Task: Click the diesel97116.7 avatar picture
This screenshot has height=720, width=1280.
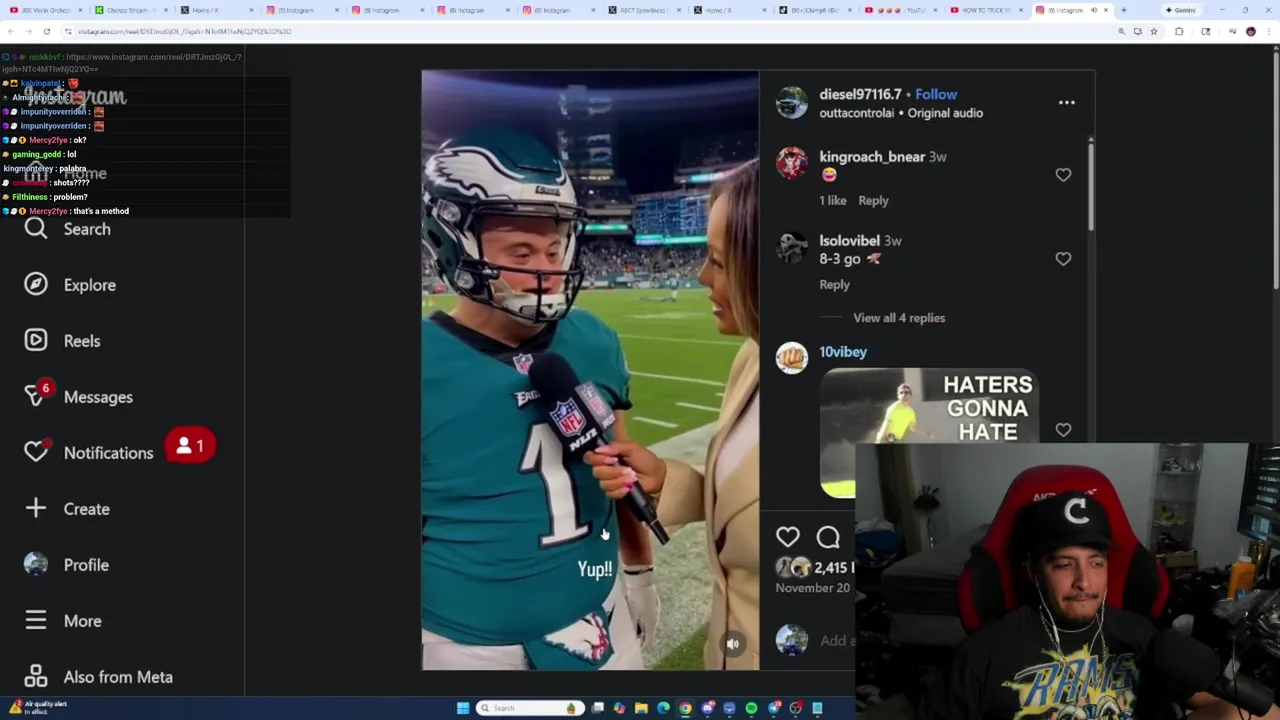Action: (791, 103)
